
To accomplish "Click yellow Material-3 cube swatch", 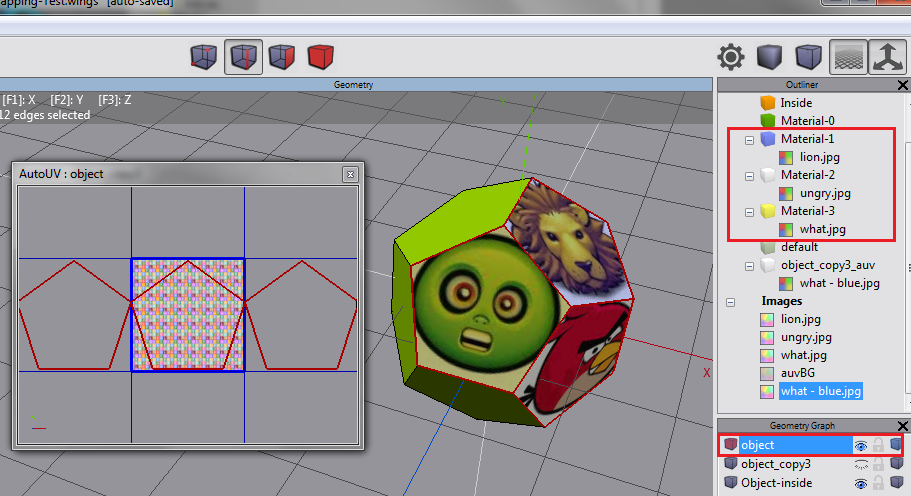I will [x=767, y=211].
